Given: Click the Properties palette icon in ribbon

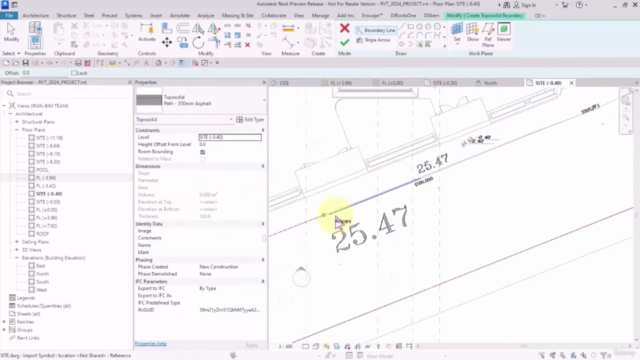Looking at the screenshot, I should click(x=35, y=42).
